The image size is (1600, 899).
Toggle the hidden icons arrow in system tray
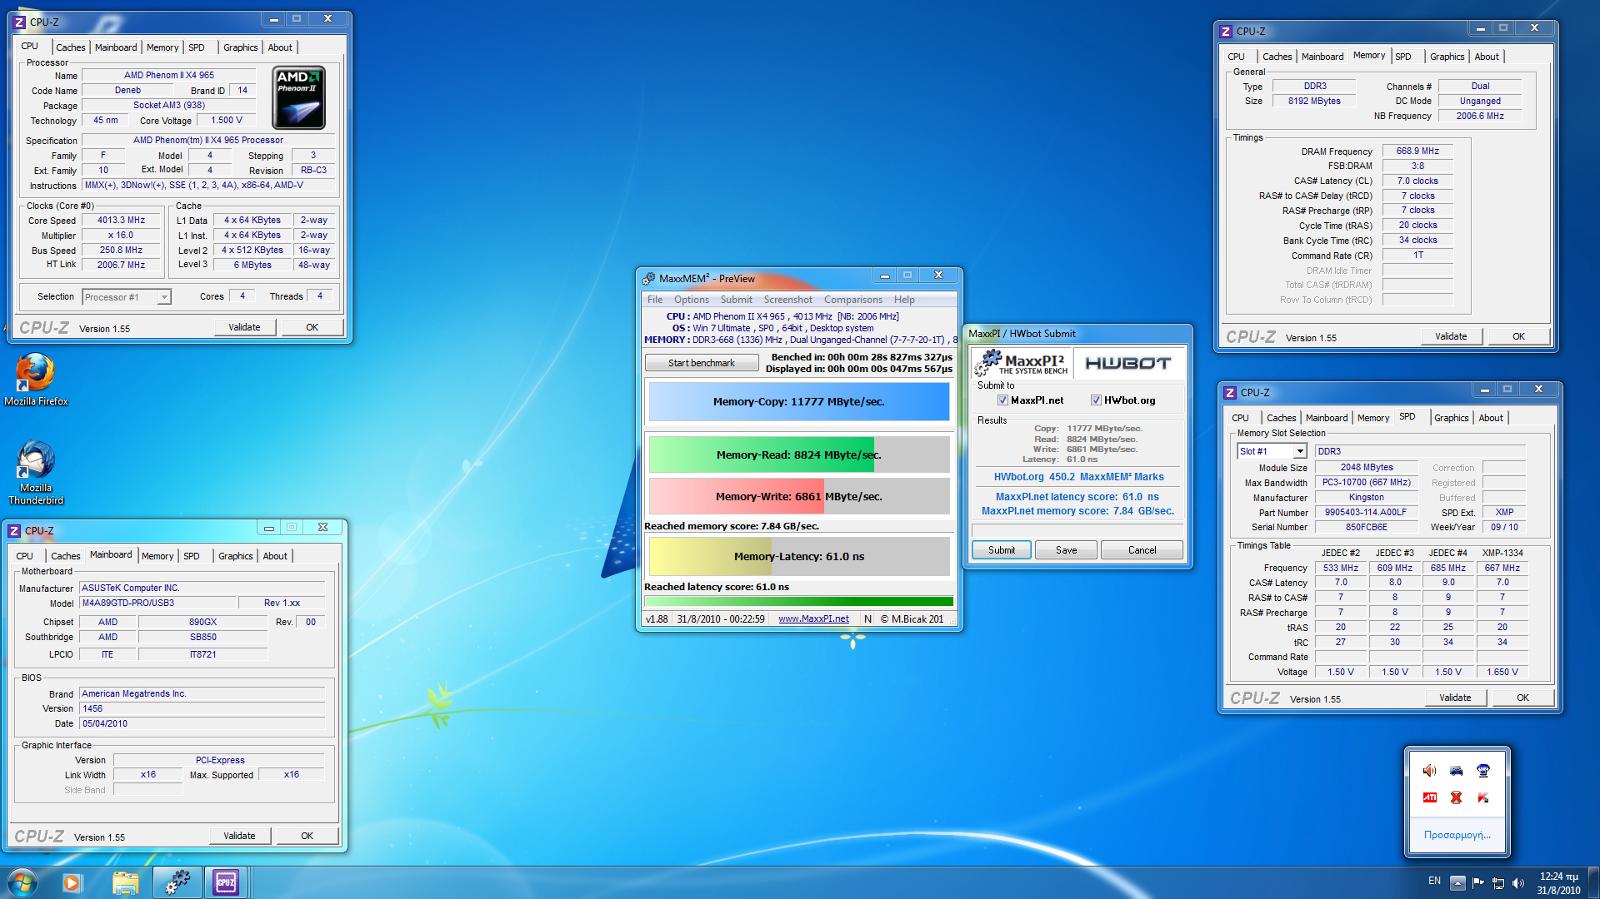1458,883
